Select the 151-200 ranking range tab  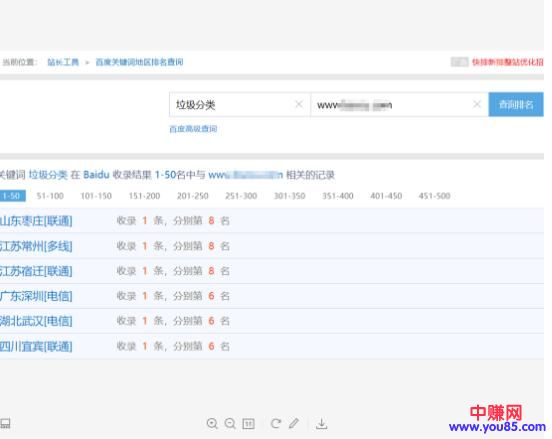pyautogui.click(x=144, y=196)
